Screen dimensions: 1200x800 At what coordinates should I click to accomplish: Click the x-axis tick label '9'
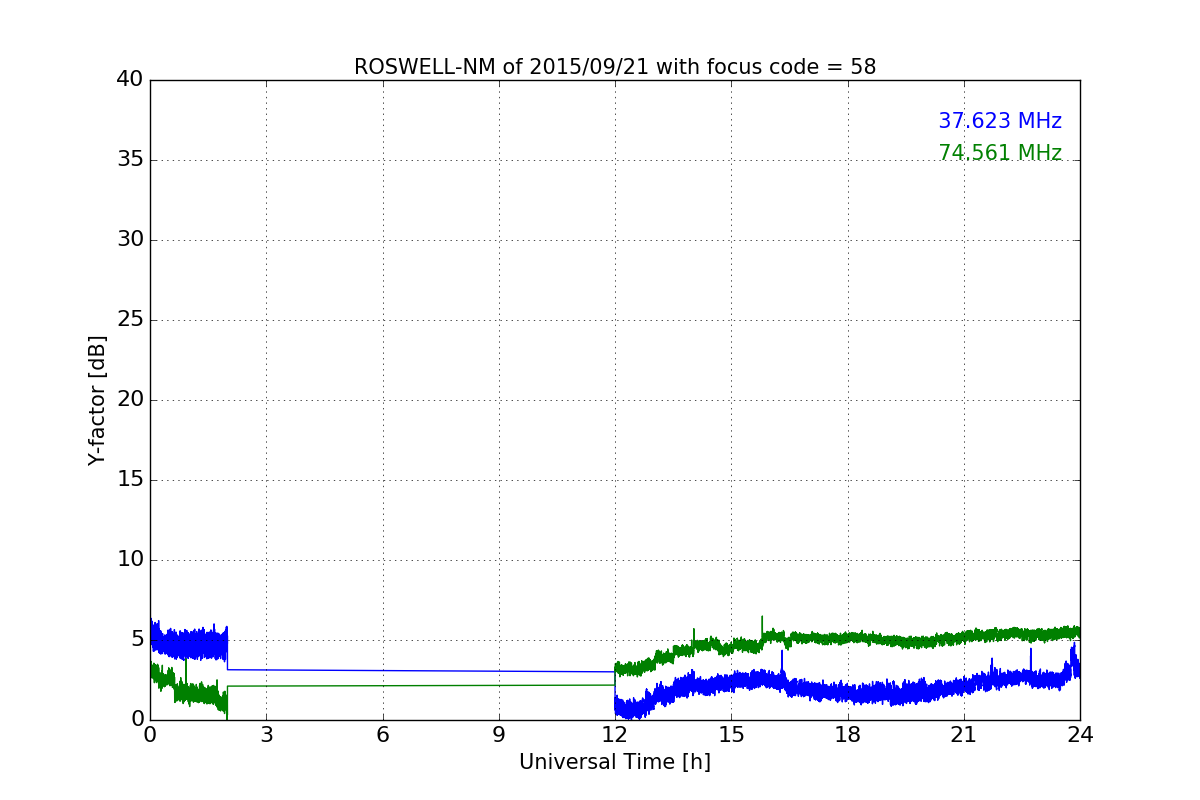pyautogui.click(x=499, y=735)
